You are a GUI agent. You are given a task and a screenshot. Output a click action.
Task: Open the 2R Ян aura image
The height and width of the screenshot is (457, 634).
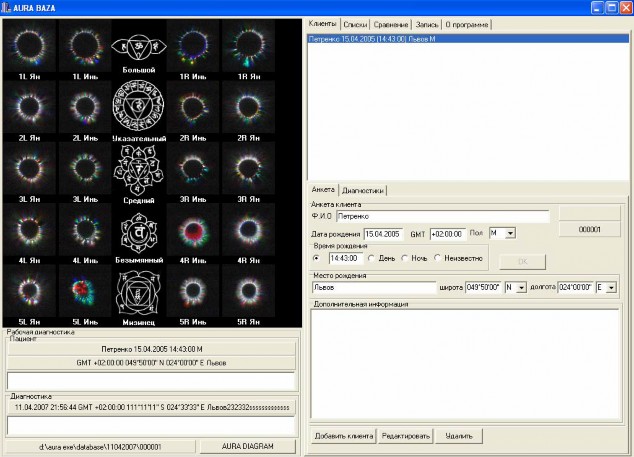pyautogui.click(x=248, y=107)
